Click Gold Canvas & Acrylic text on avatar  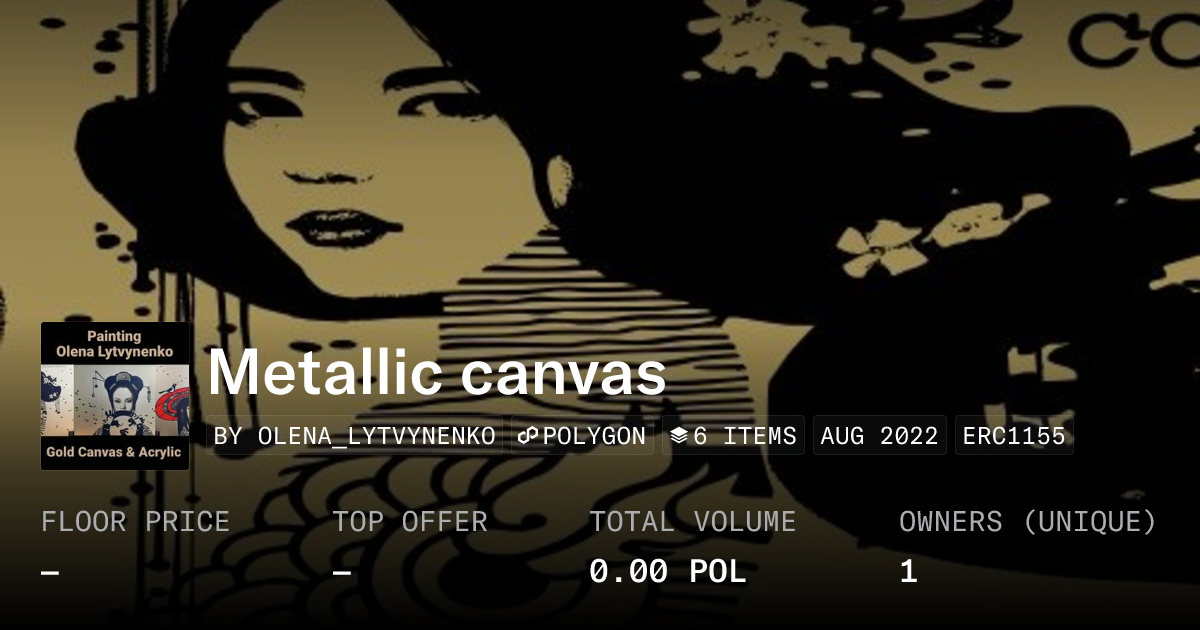point(115,453)
